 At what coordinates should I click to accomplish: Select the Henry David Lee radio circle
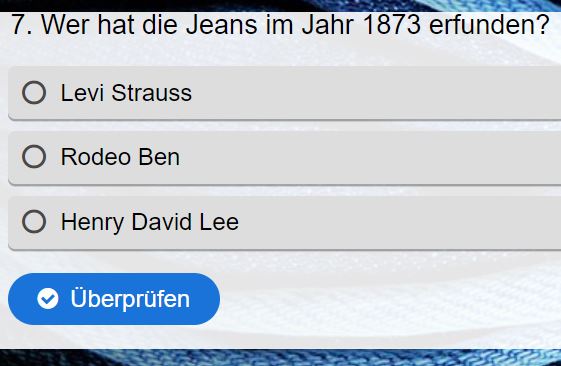click(34, 221)
